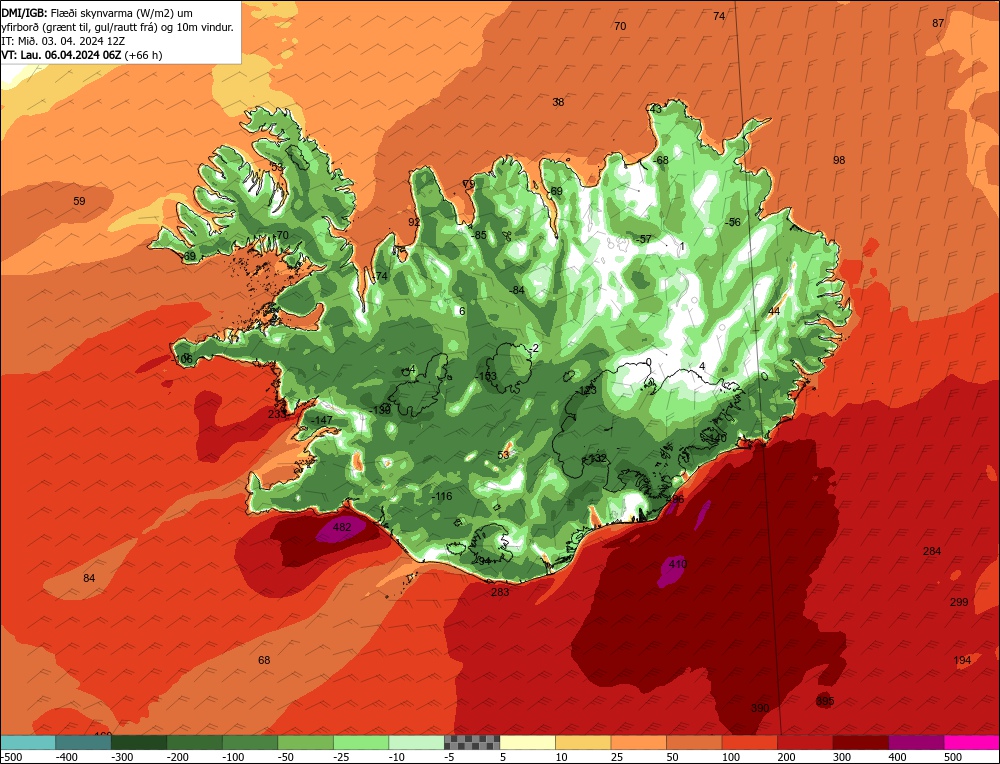Click the dark red 300 legend swatch

861,743
